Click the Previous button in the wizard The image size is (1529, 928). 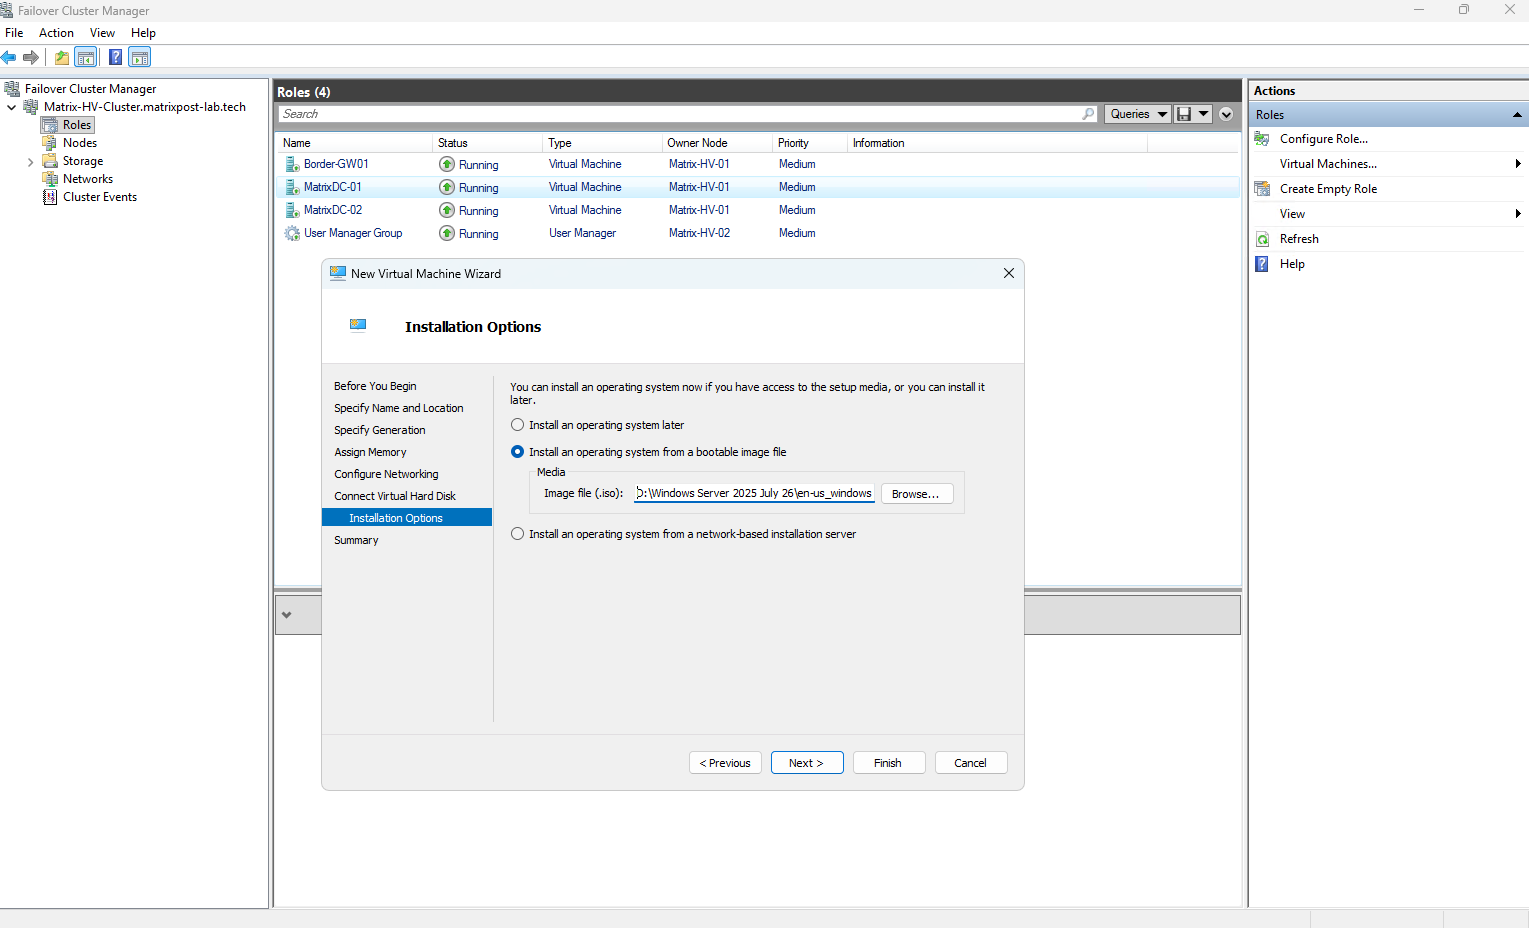(x=725, y=763)
